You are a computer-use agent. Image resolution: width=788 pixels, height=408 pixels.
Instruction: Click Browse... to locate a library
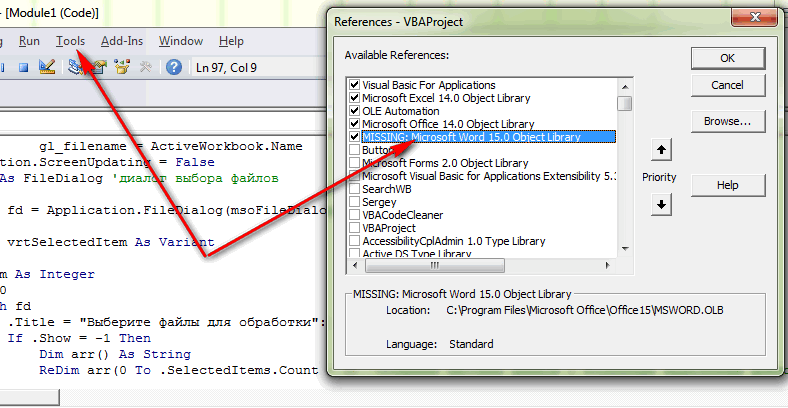728,122
